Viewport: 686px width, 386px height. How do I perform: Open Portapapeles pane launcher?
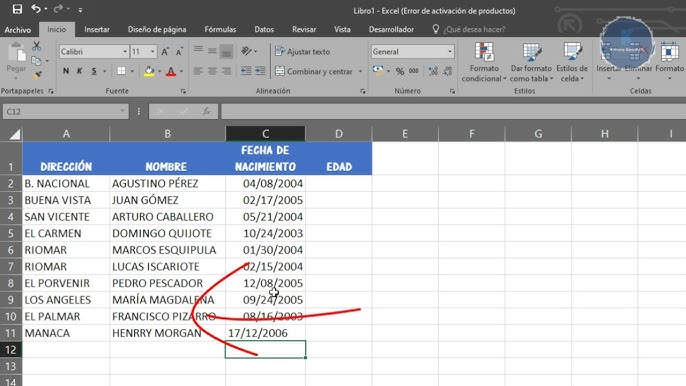[x=51, y=91]
